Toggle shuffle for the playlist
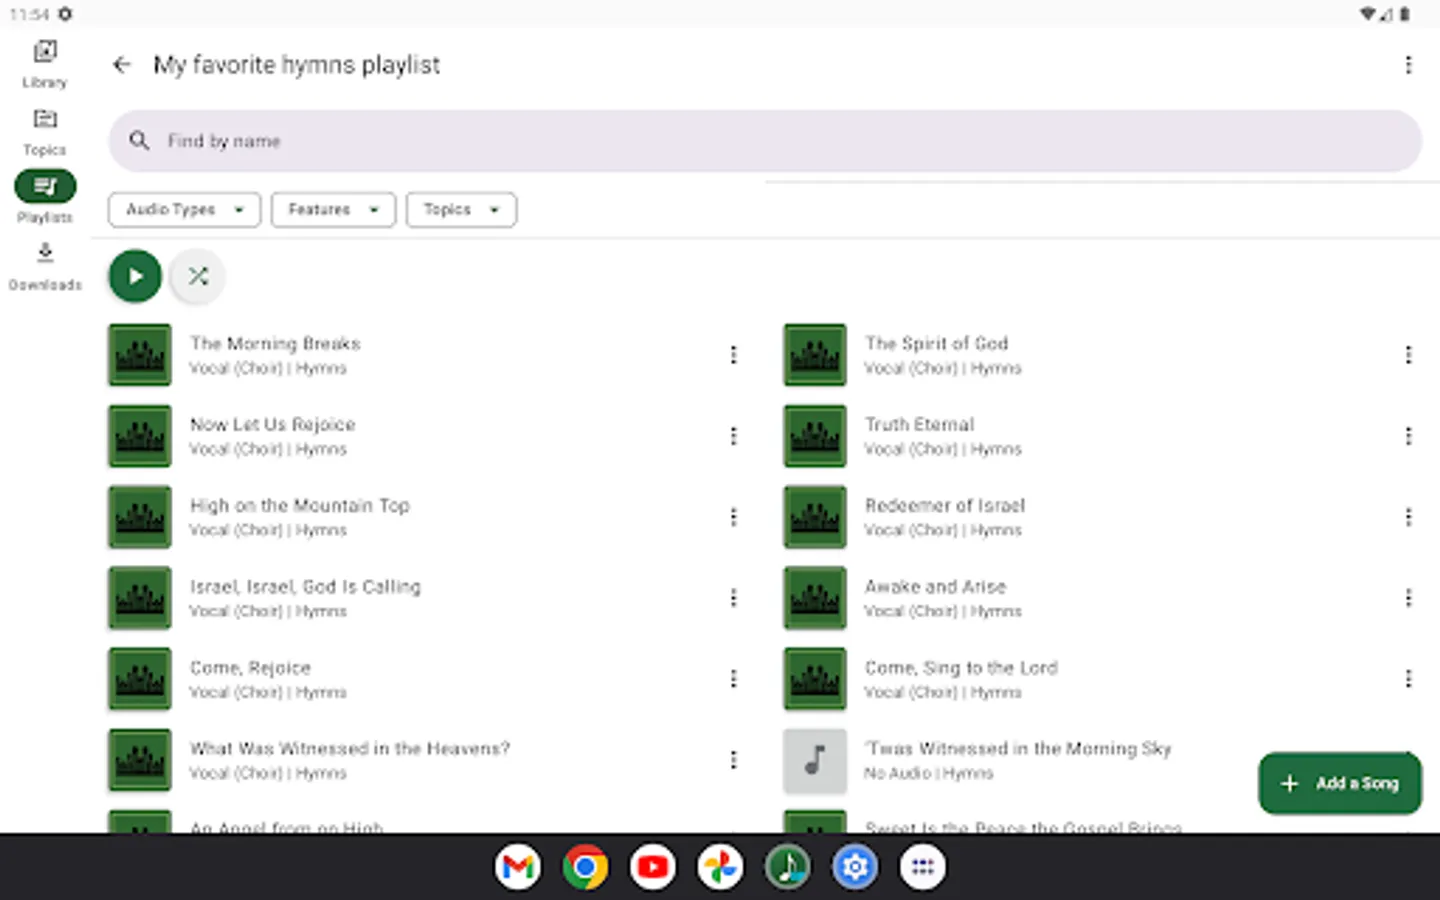 click(198, 276)
